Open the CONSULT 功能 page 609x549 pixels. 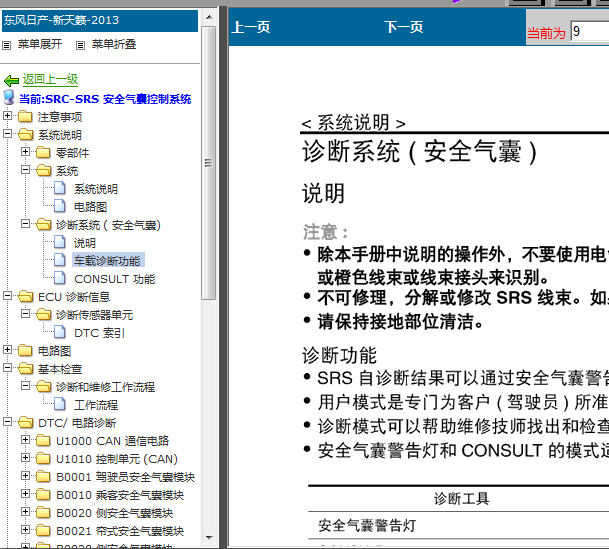(x=115, y=279)
